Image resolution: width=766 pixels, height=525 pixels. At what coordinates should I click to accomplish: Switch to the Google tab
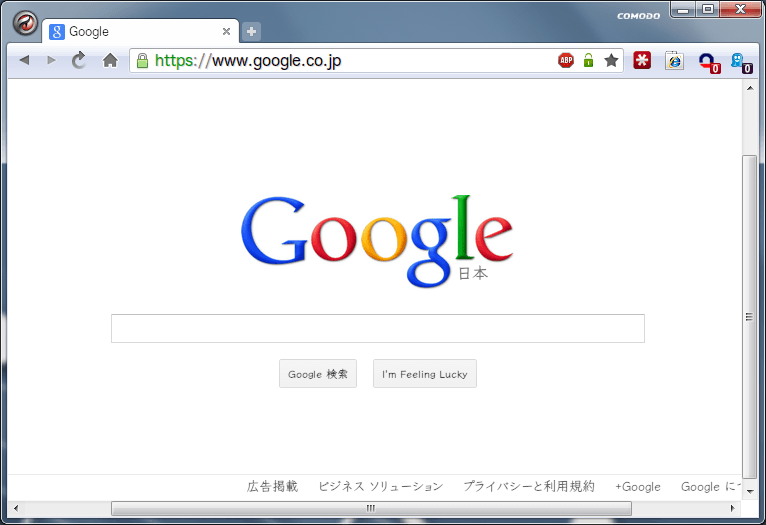(x=140, y=32)
